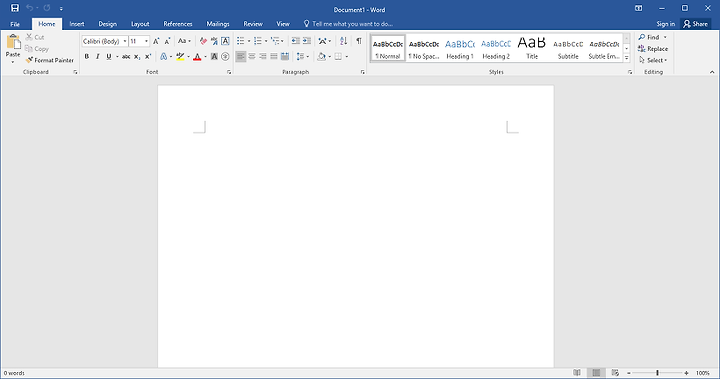Open the File menu tab
This screenshot has width=720, height=379.
(15, 24)
